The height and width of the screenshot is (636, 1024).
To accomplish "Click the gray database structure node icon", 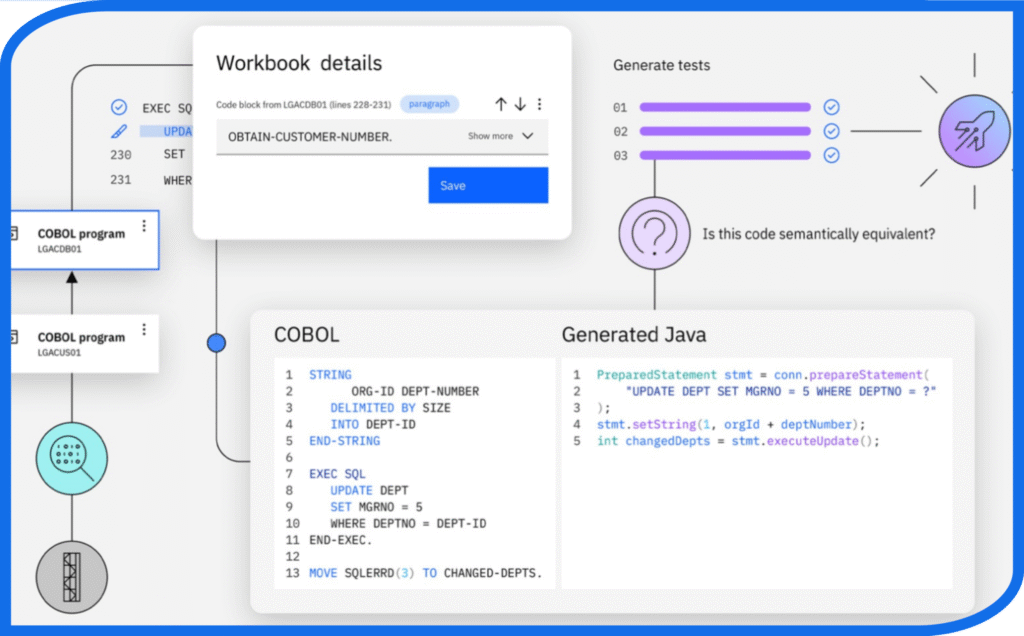I will click(x=70, y=577).
